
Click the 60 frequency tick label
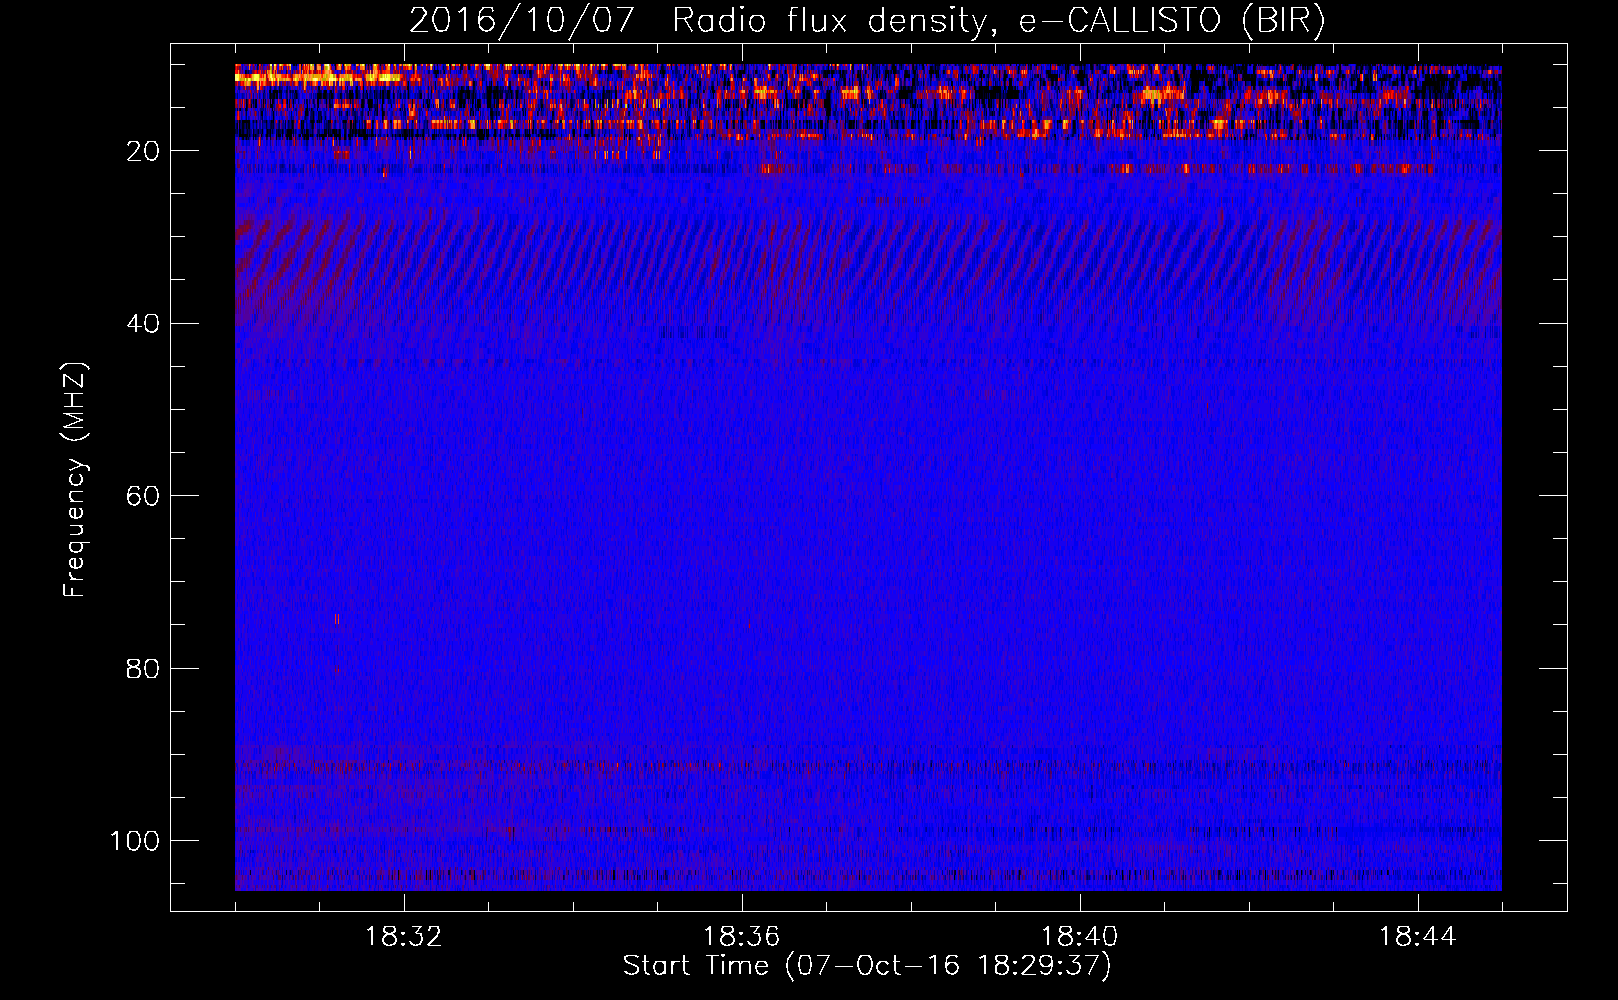click(x=143, y=496)
